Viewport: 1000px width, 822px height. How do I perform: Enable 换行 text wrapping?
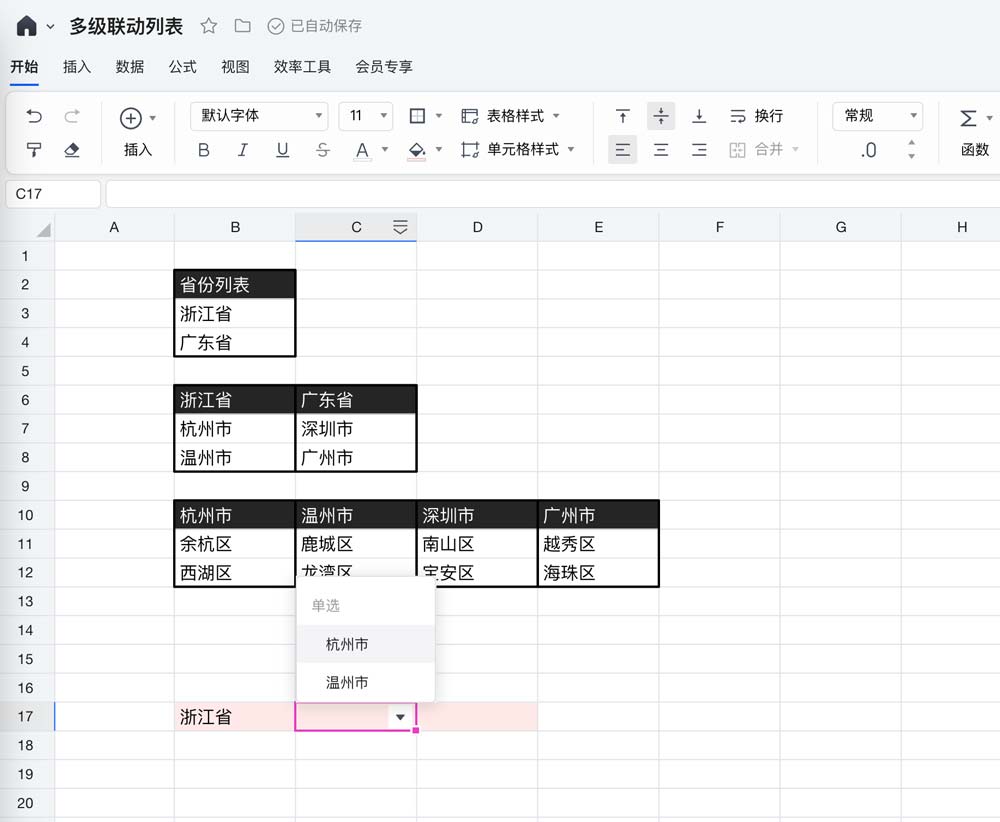(x=758, y=115)
